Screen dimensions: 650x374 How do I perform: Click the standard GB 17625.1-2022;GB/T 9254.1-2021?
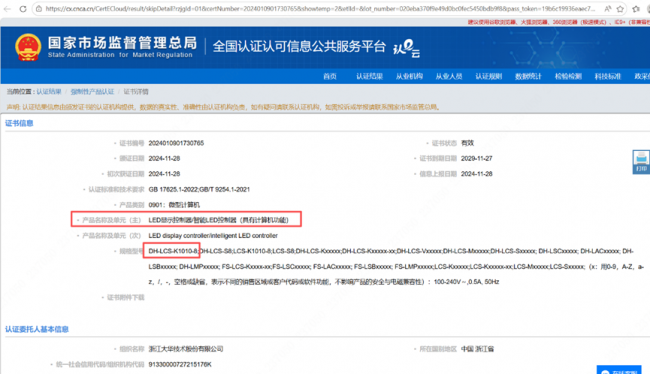point(199,189)
